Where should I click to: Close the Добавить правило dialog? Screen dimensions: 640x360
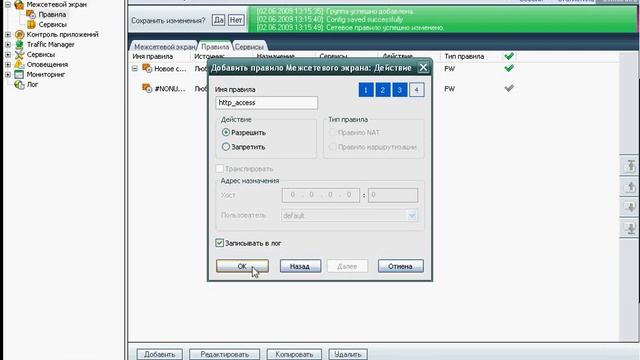point(423,67)
